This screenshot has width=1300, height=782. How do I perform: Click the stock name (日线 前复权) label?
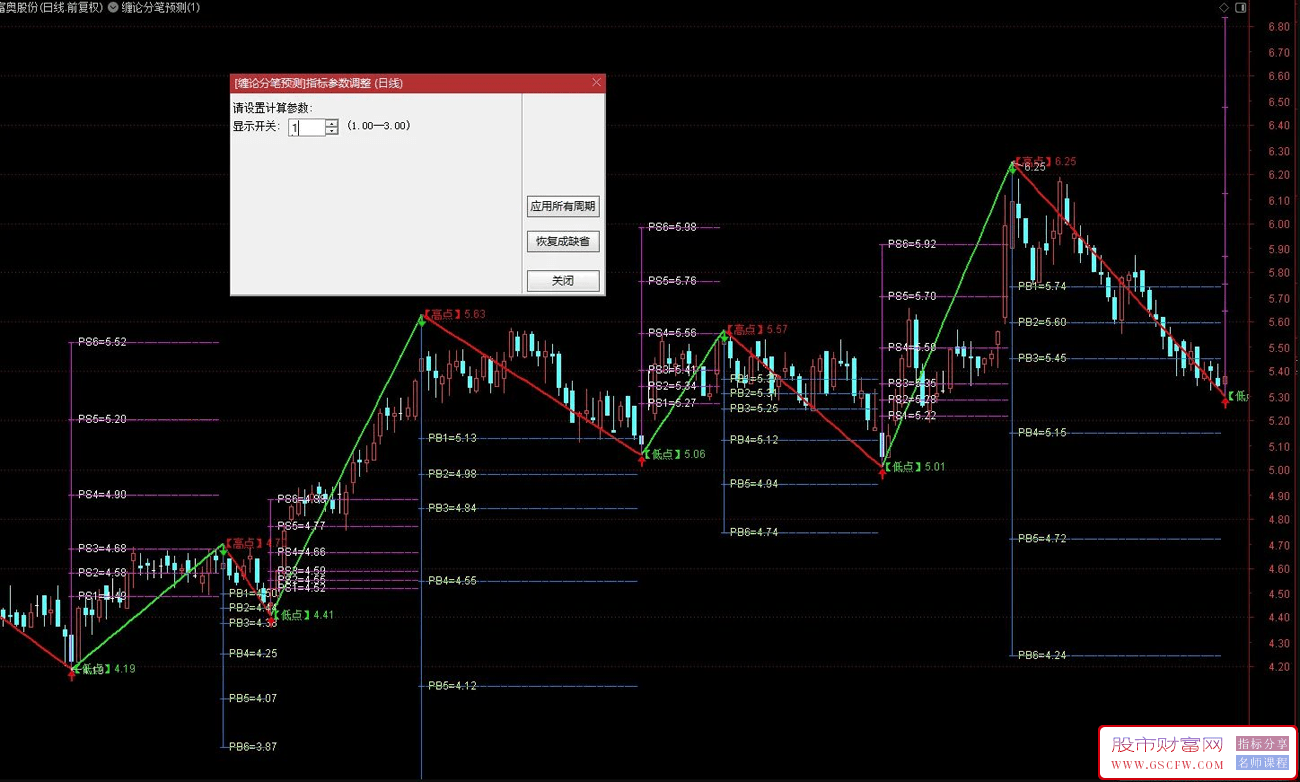click(x=52, y=7)
